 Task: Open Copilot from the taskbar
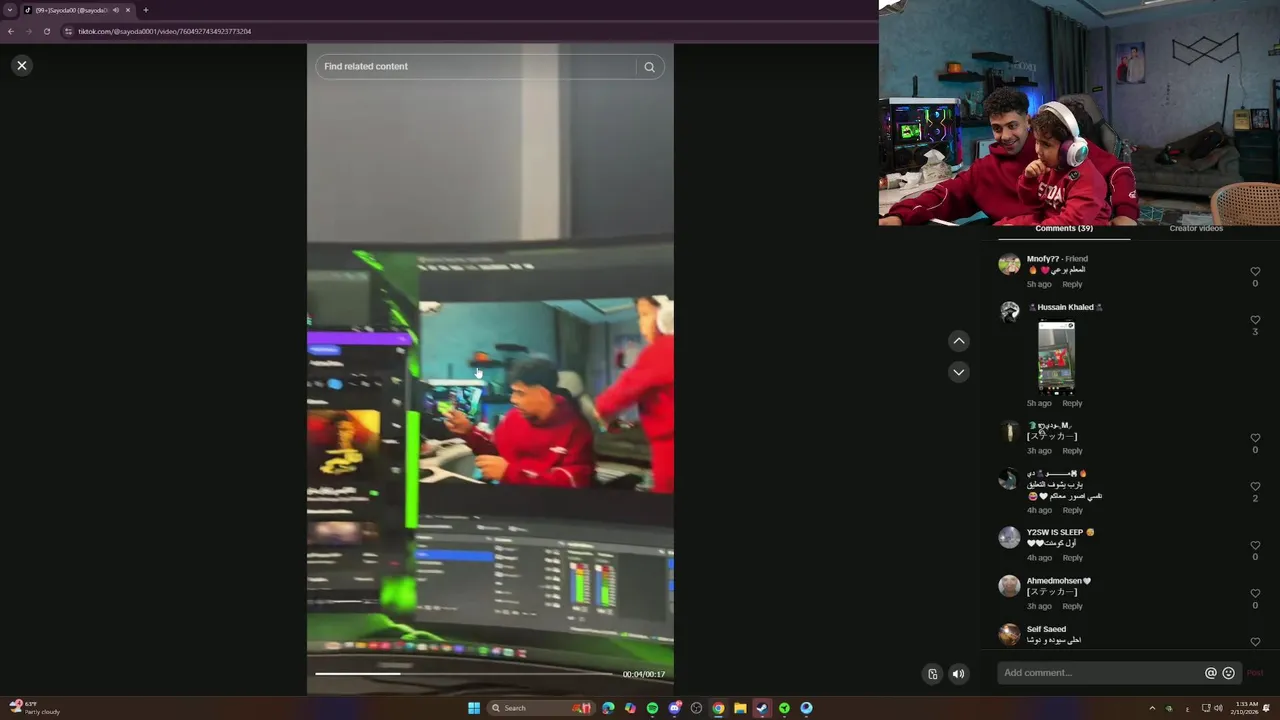(630, 708)
